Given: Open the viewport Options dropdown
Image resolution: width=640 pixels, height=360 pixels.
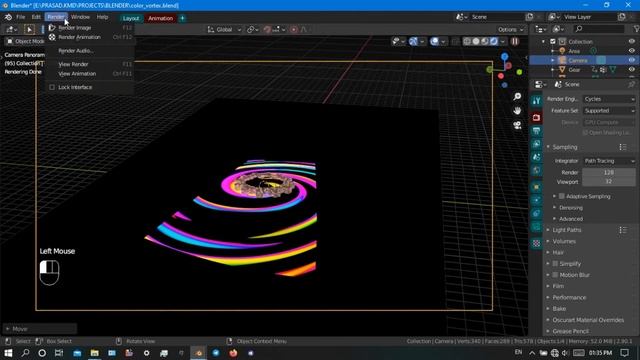Looking at the screenshot, I should click(x=510, y=29).
